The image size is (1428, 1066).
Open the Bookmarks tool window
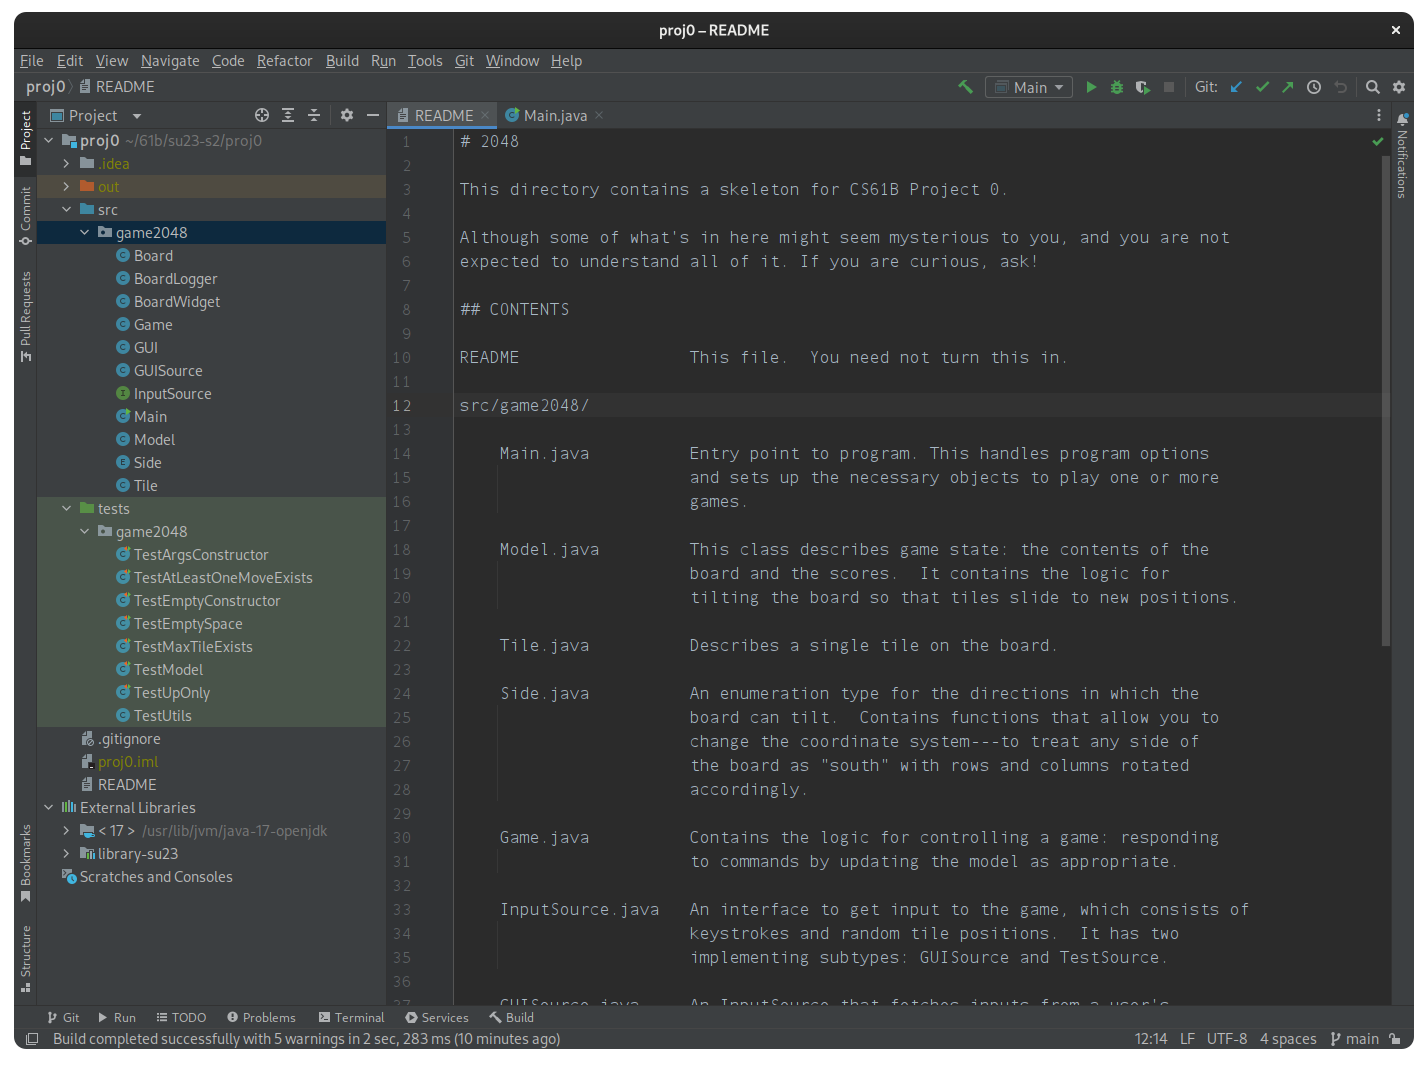(x=25, y=862)
